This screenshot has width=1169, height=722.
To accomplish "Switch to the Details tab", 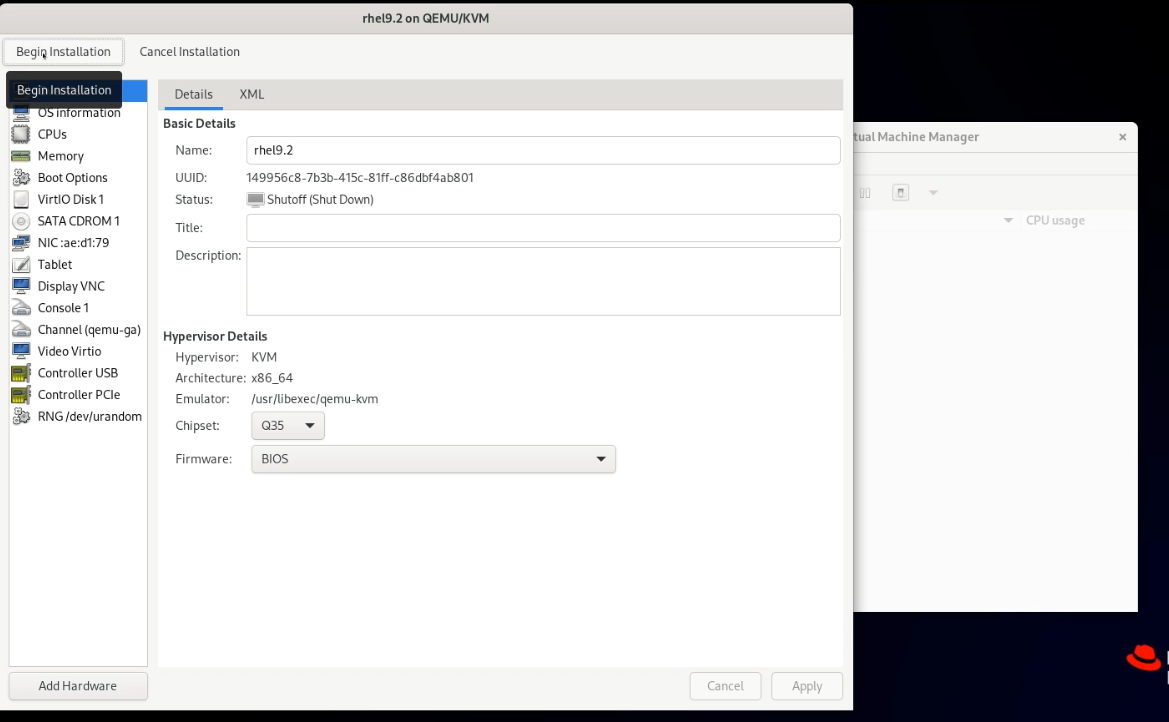I will click(x=193, y=94).
